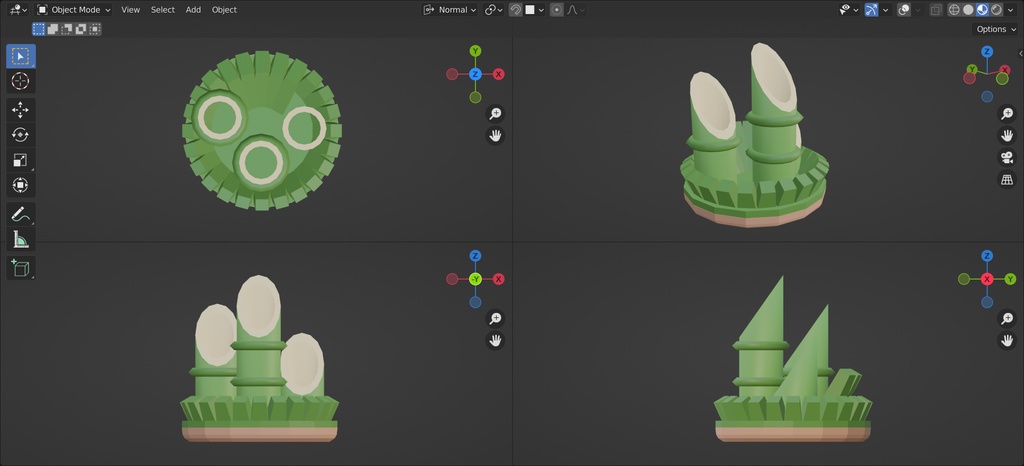Click zoom magnifier icon in top orthographic viewport
Viewport: 1024px width, 466px height.
495,114
